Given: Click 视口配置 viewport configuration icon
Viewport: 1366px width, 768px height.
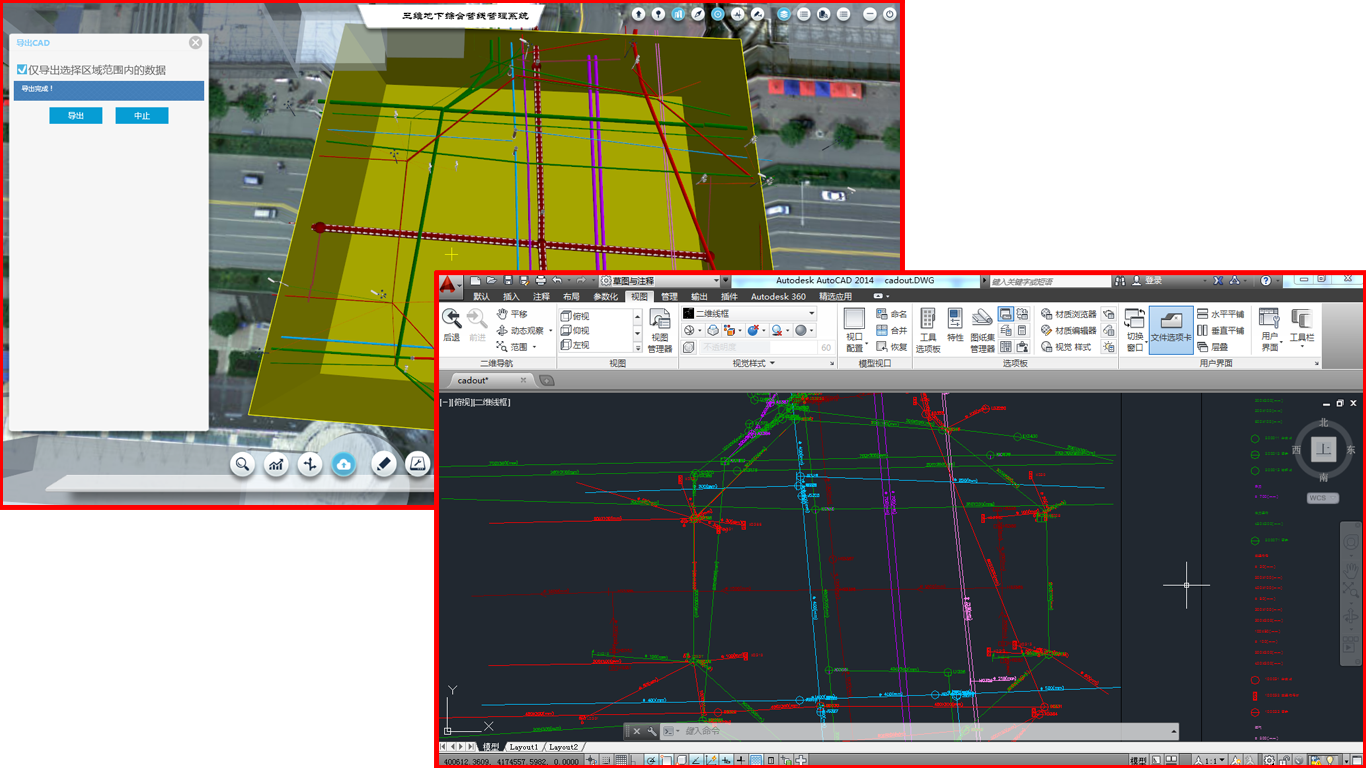Looking at the screenshot, I should 855,331.
